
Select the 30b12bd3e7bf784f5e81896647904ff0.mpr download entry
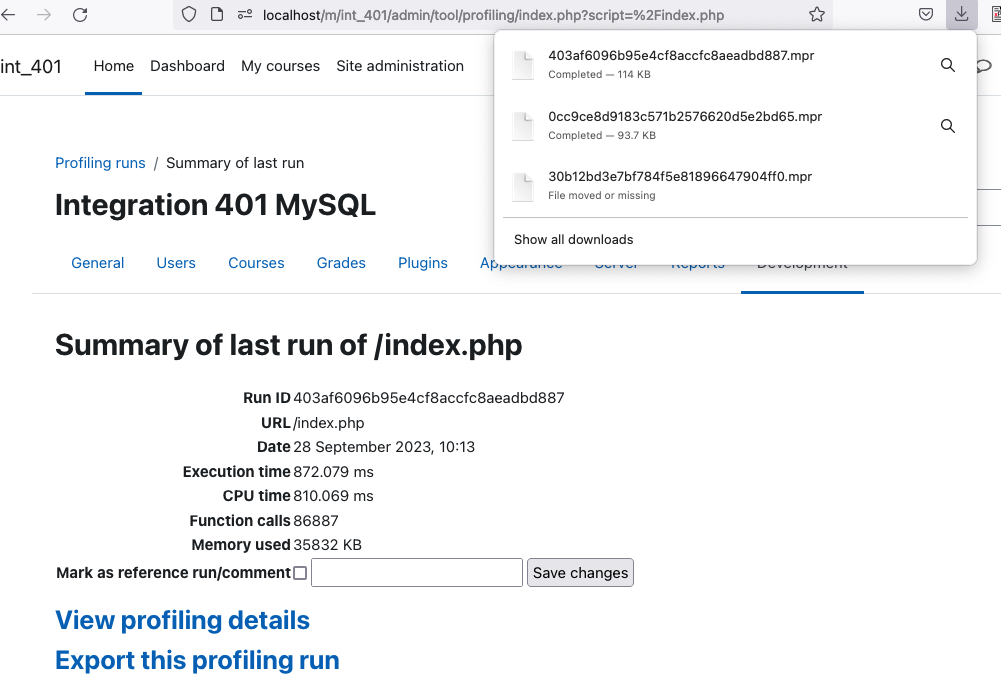735,186
